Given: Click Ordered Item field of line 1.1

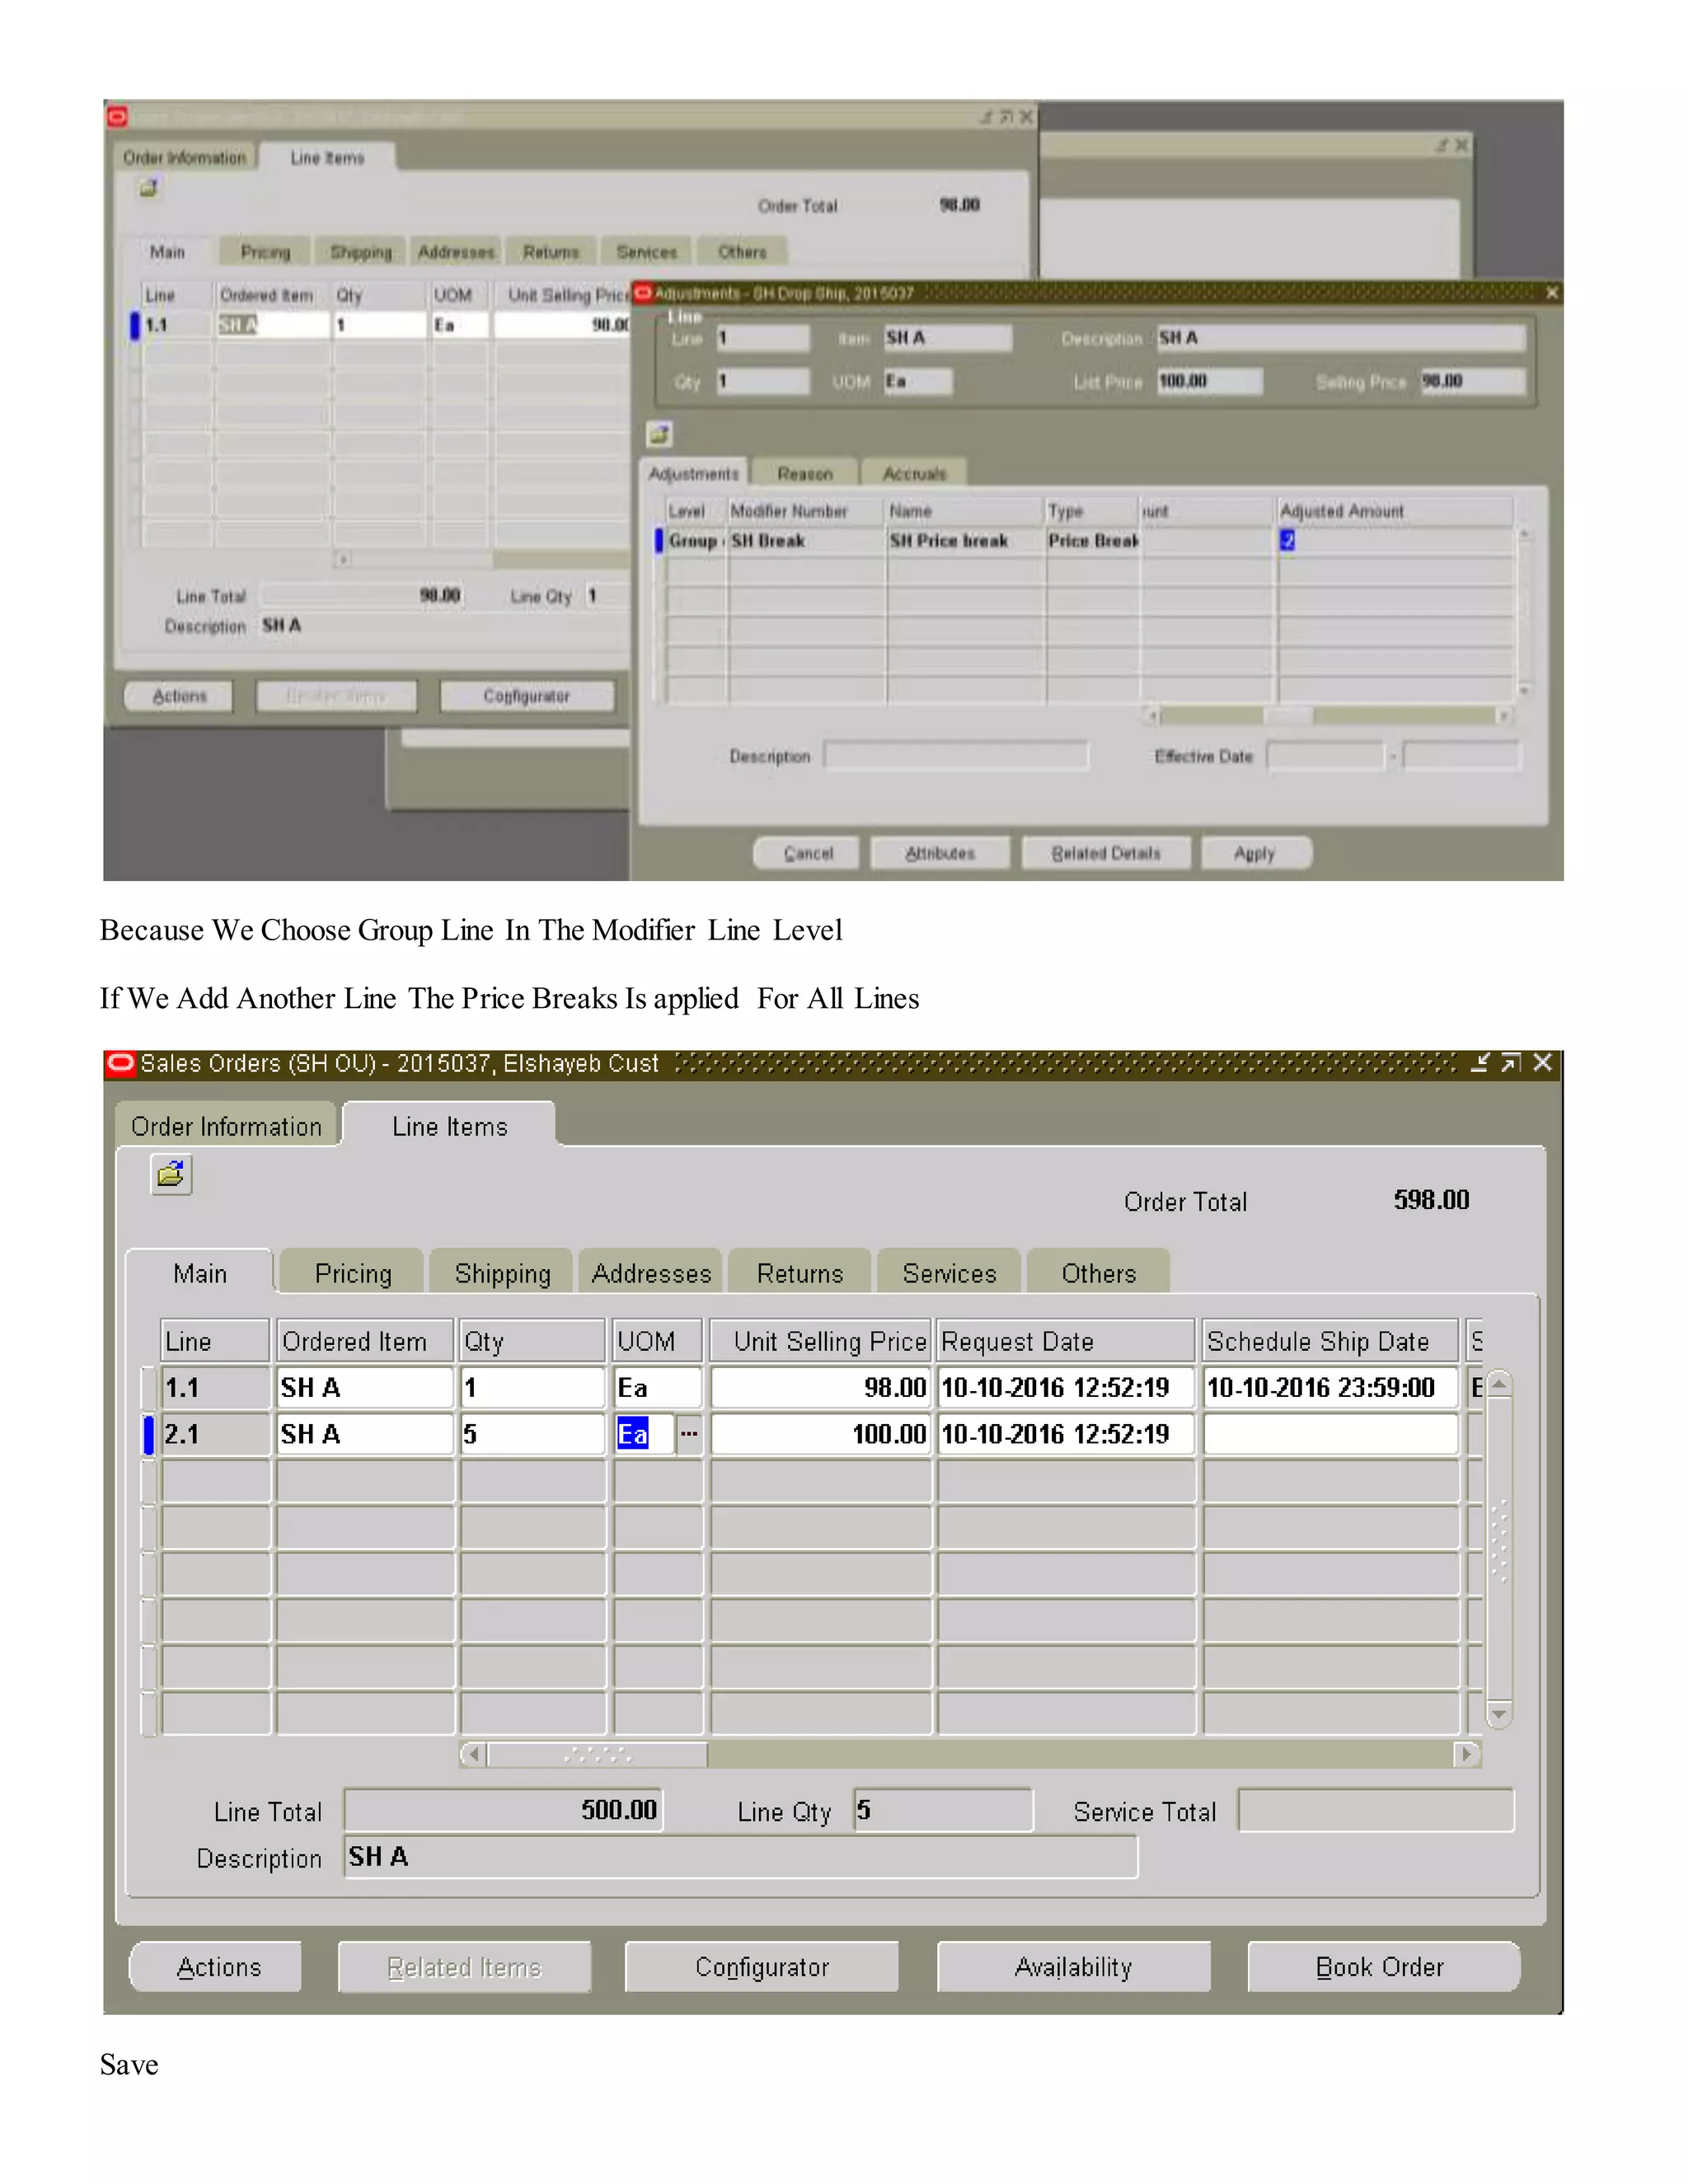Looking at the screenshot, I should 365,1388.
